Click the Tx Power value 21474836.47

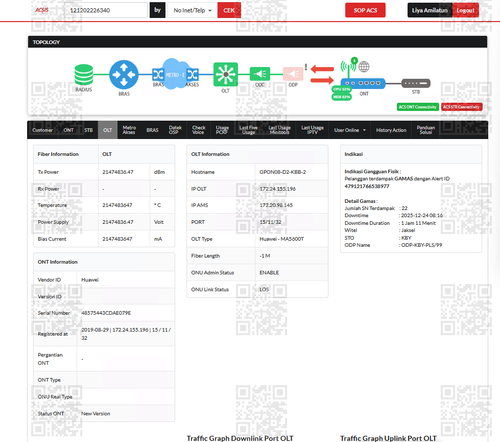(x=118, y=172)
